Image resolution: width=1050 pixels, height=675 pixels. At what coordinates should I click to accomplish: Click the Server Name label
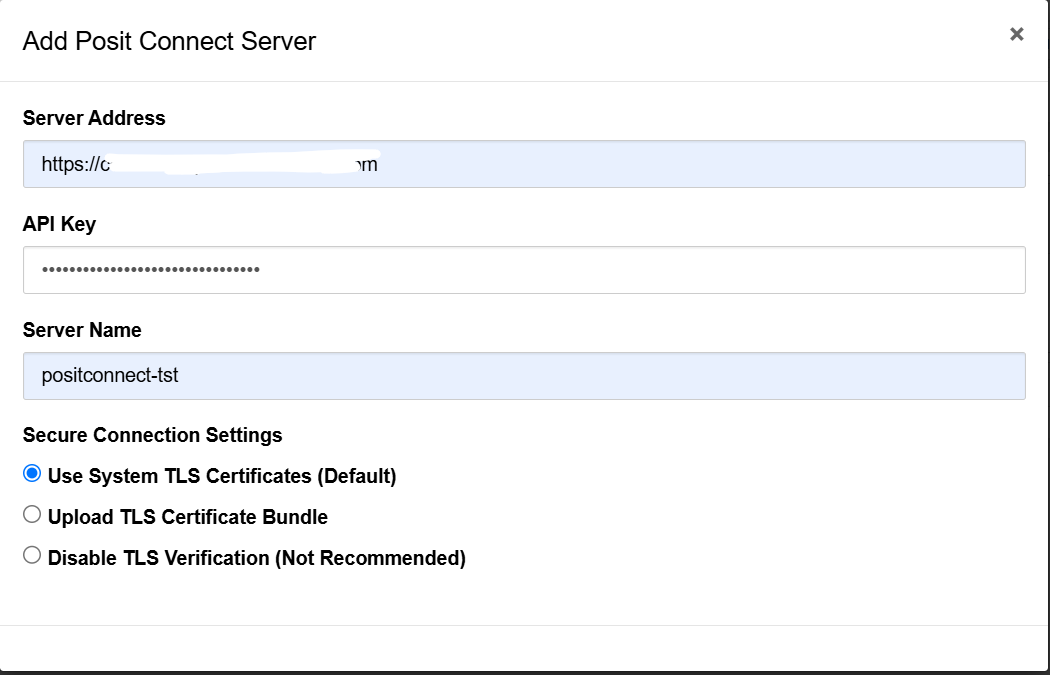point(82,330)
